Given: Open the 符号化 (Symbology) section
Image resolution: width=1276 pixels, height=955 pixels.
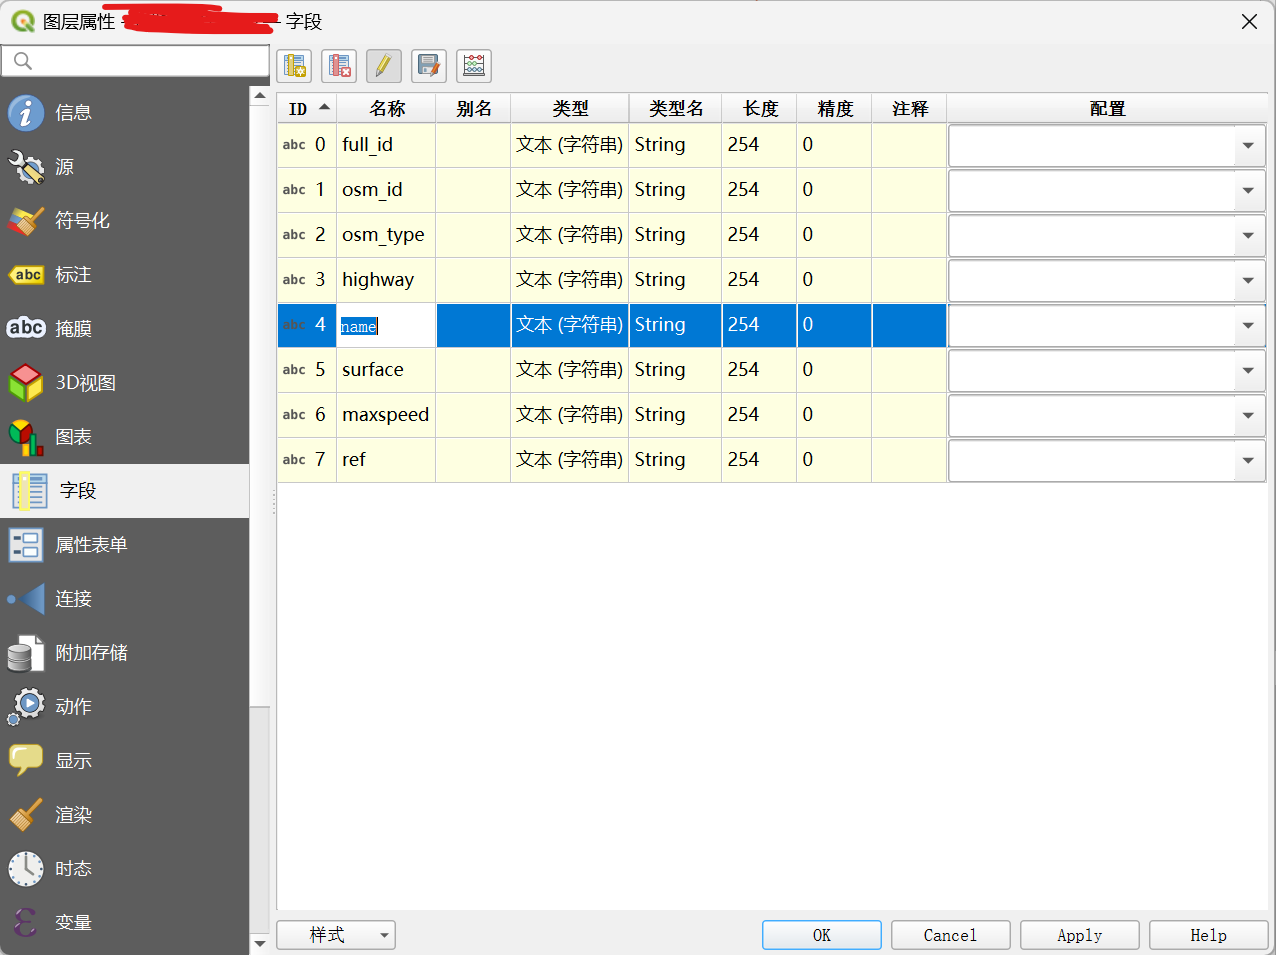Looking at the screenshot, I should point(82,221).
